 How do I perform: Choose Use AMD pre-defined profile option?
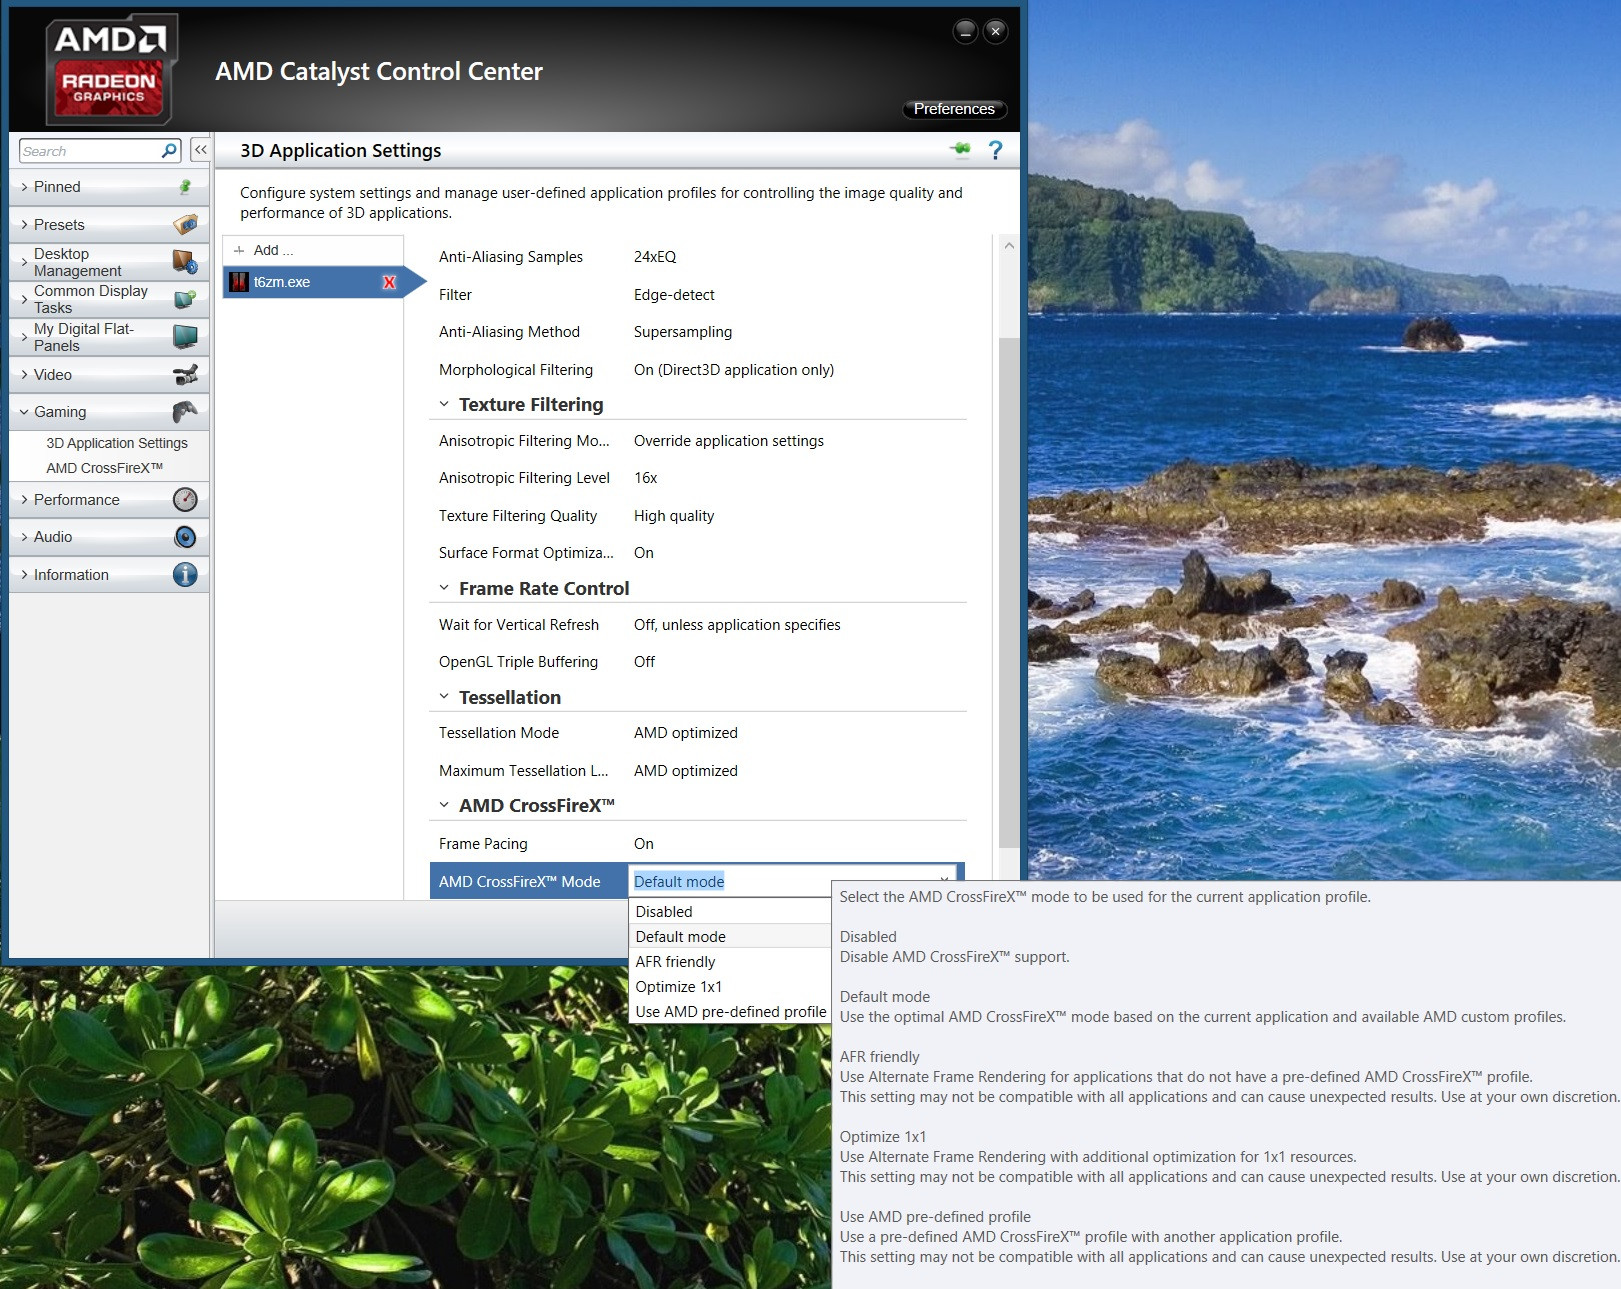pos(730,1011)
